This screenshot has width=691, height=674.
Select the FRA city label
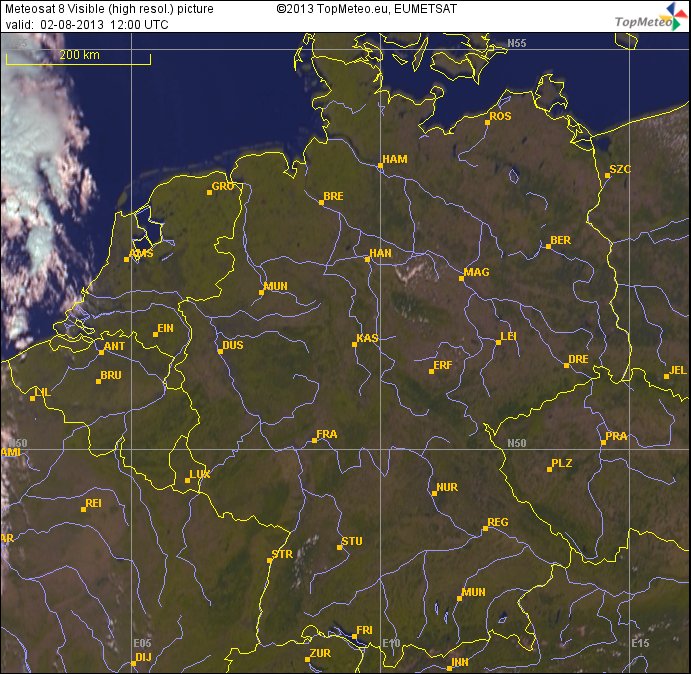point(327,435)
